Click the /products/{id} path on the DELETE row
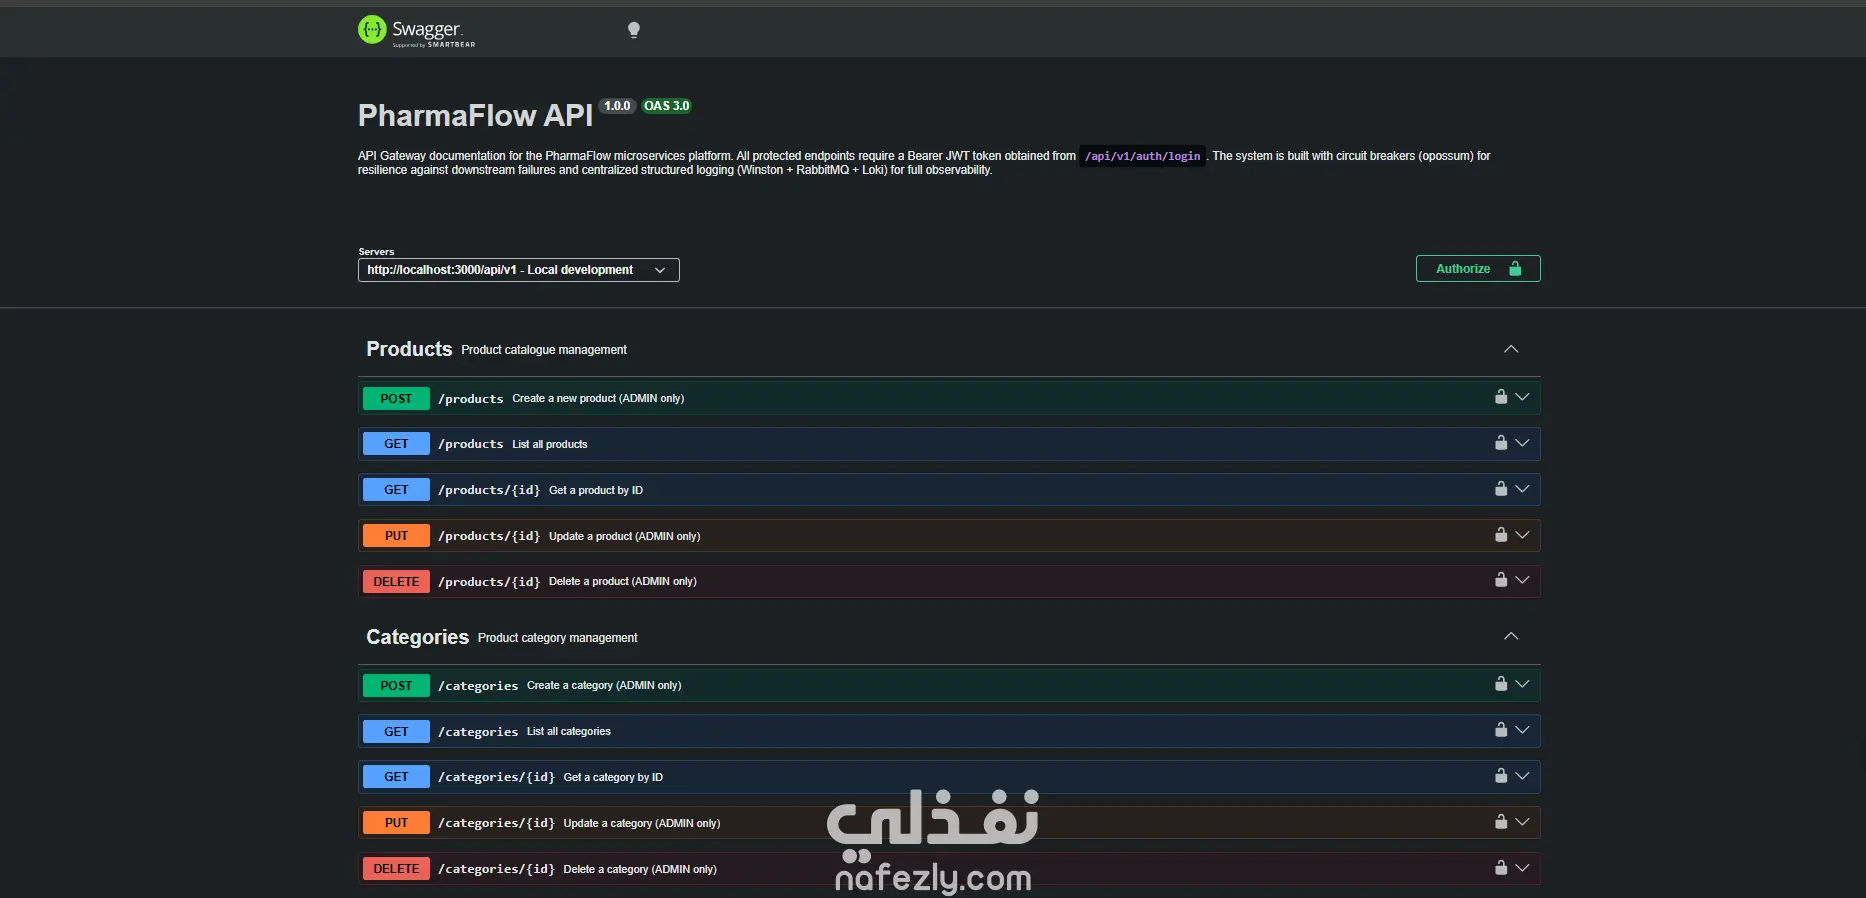This screenshot has width=1866, height=898. coord(489,582)
